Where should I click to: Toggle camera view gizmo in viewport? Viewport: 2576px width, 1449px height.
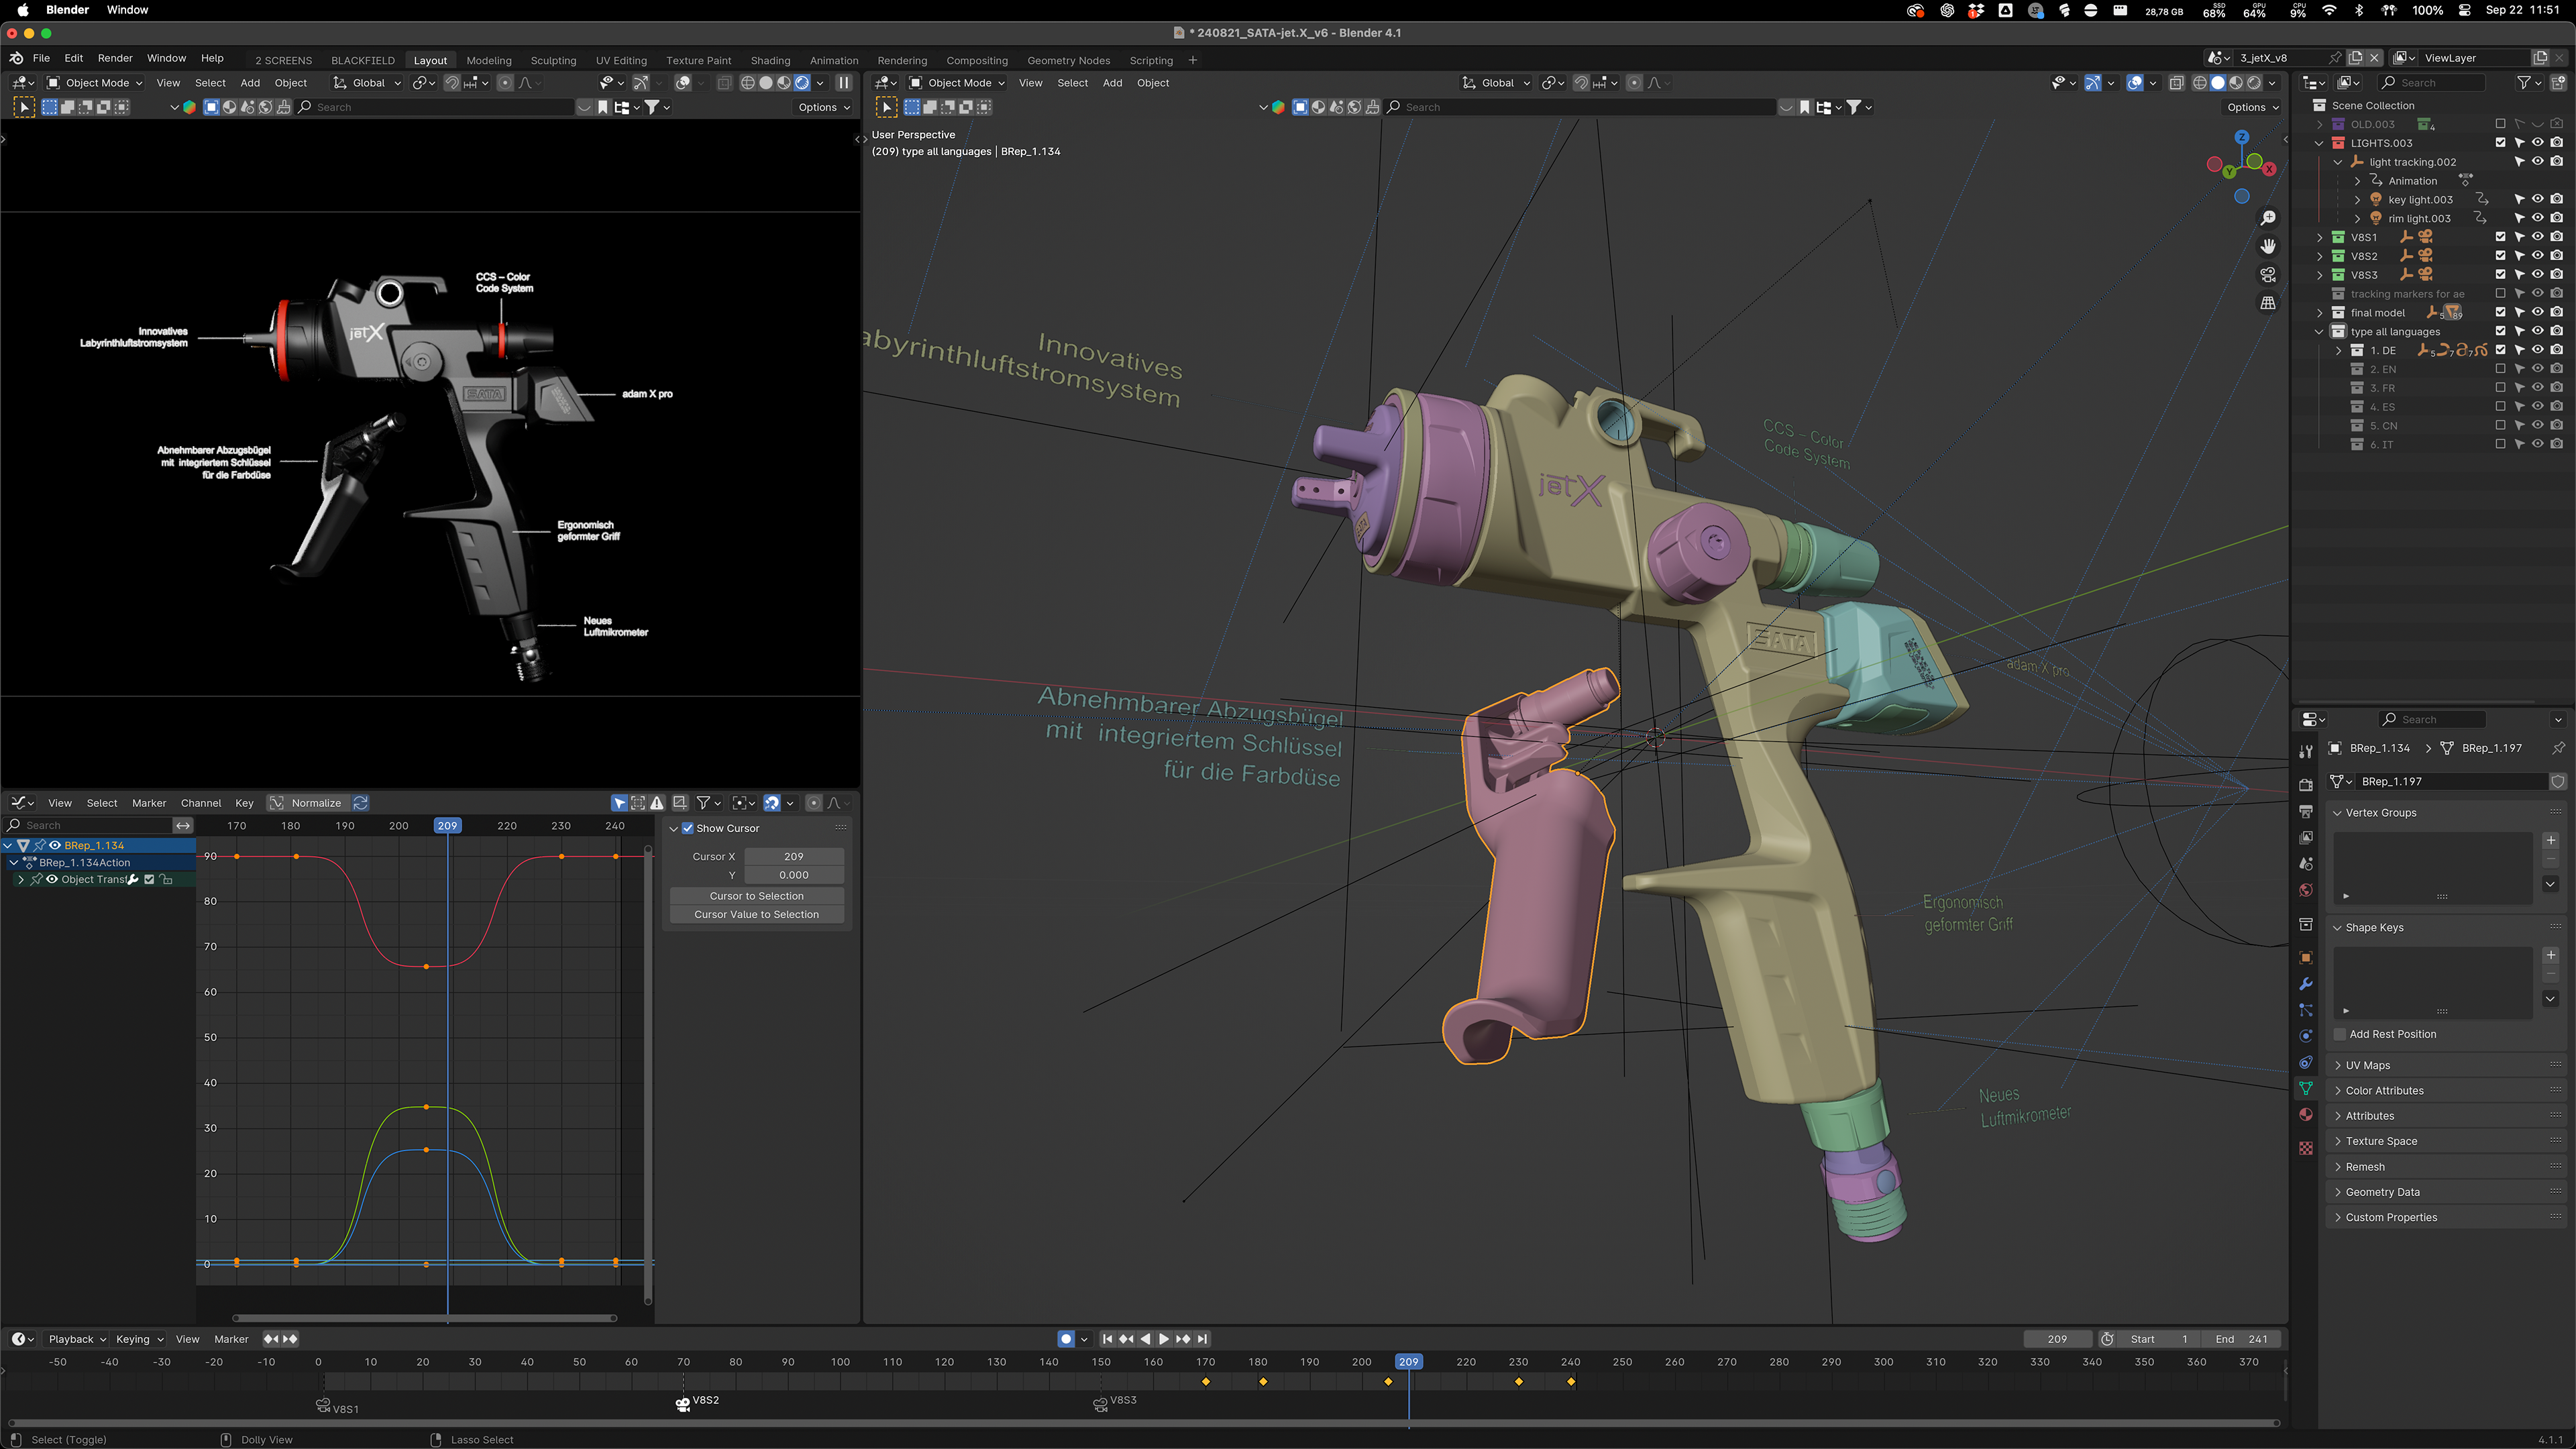[x=2268, y=274]
